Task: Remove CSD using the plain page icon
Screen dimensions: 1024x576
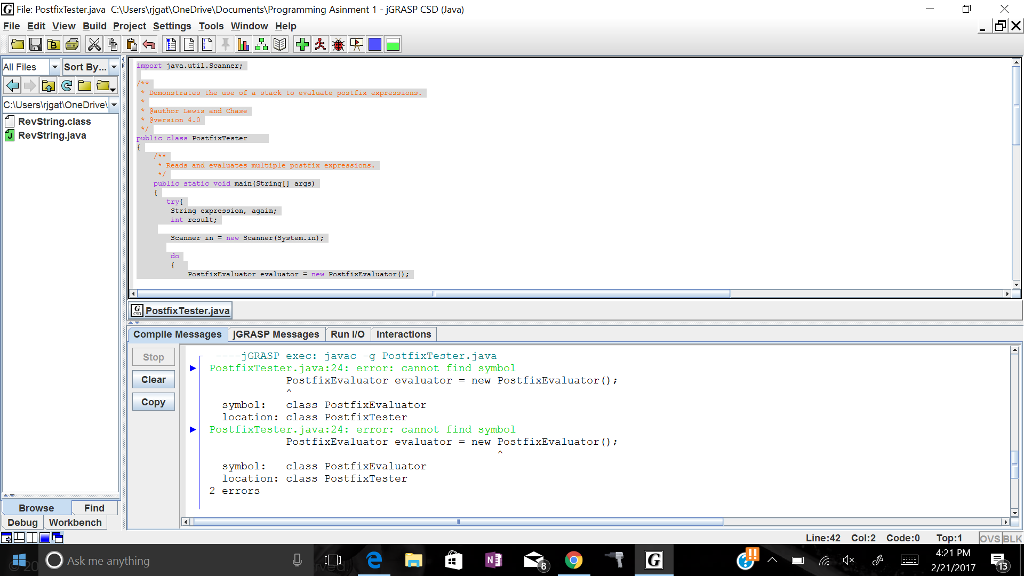Action: 189,44
